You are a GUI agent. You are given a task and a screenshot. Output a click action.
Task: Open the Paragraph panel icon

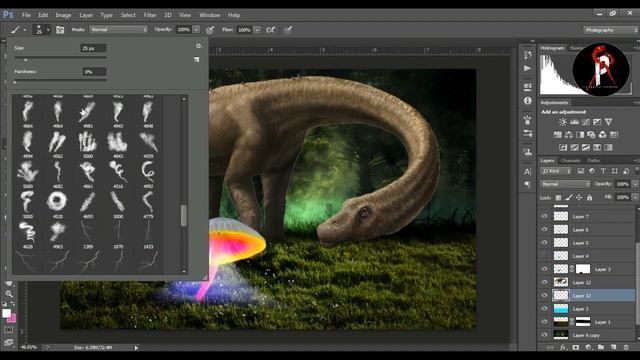(527, 184)
